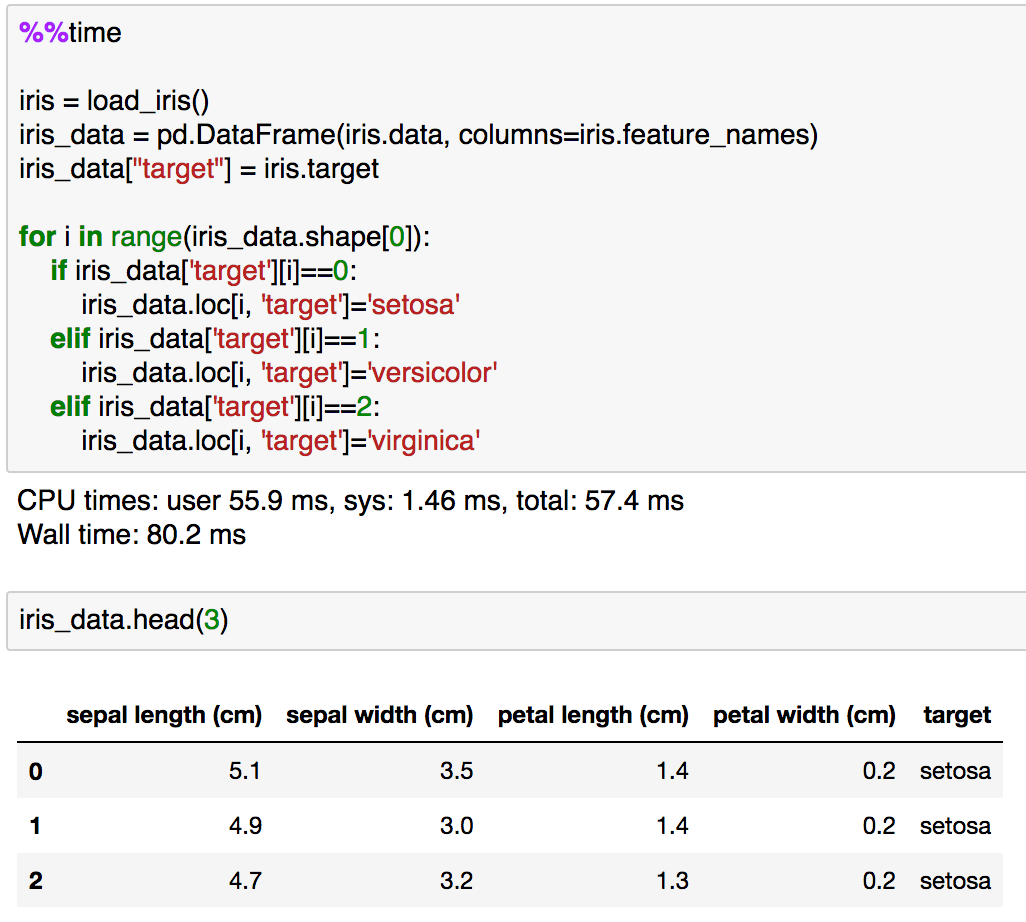Click the Wall time output line

(x=132, y=535)
